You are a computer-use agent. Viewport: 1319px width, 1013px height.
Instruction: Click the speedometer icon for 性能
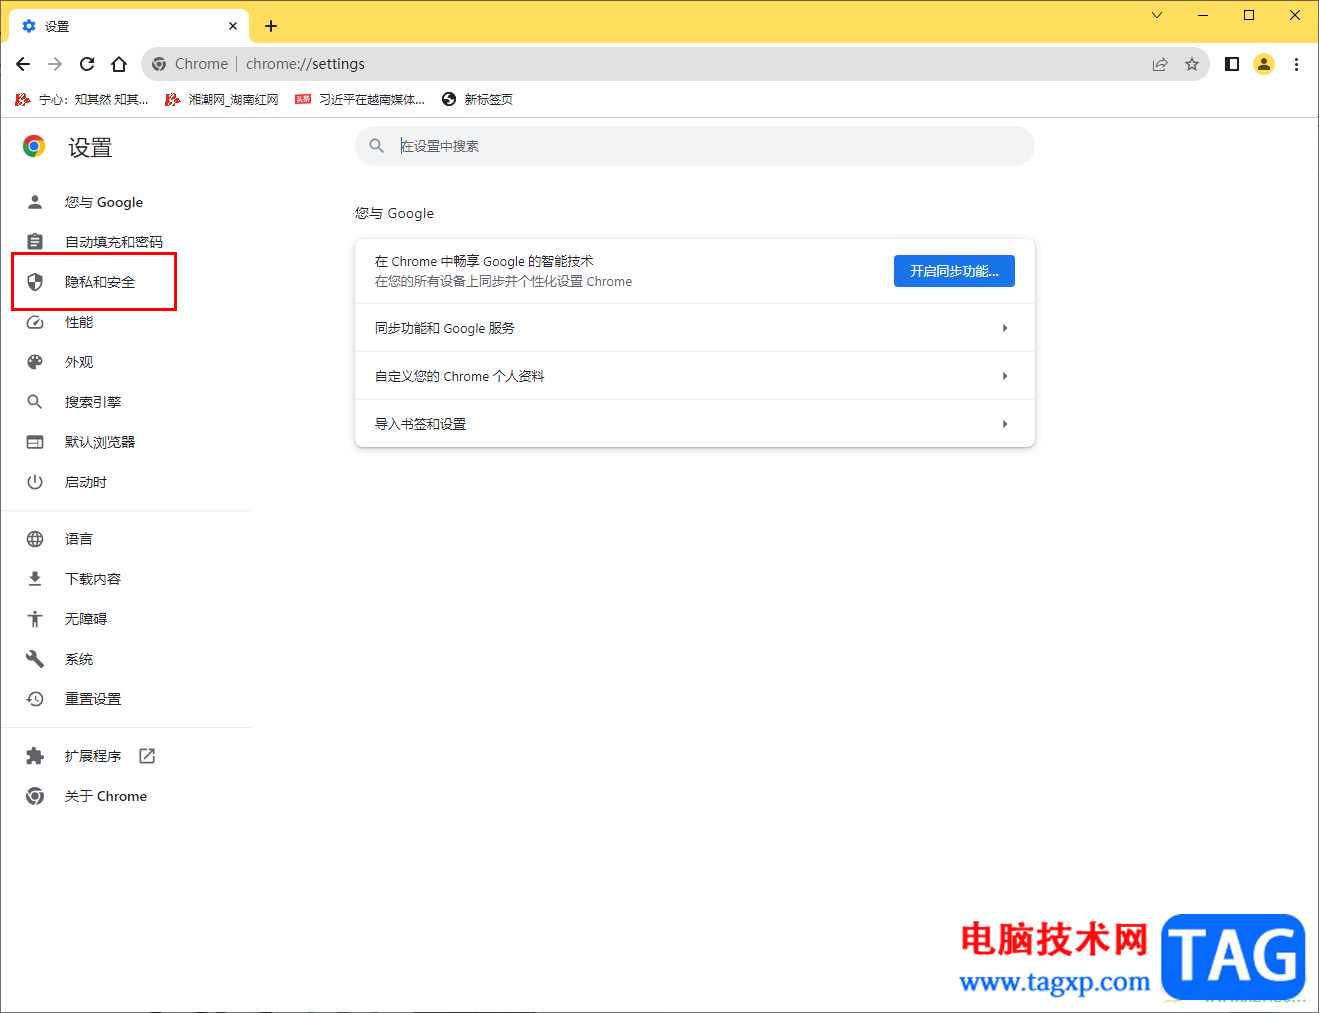tap(35, 322)
